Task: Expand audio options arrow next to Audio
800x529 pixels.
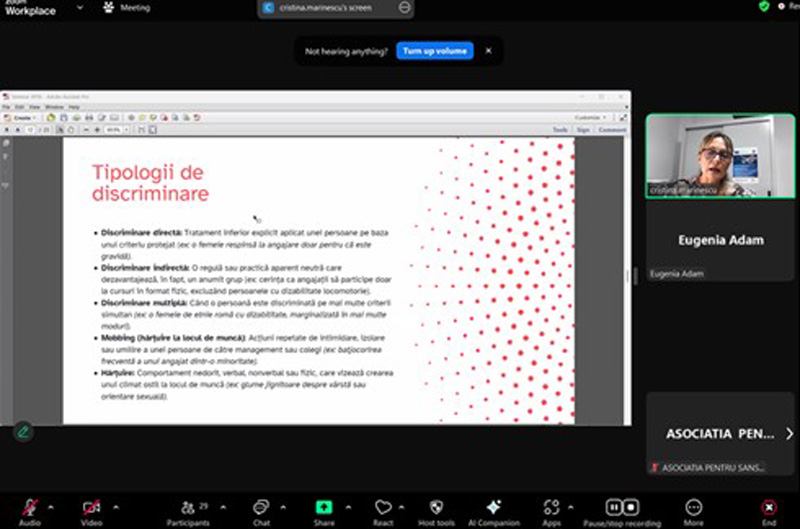Action: click(51, 505)
